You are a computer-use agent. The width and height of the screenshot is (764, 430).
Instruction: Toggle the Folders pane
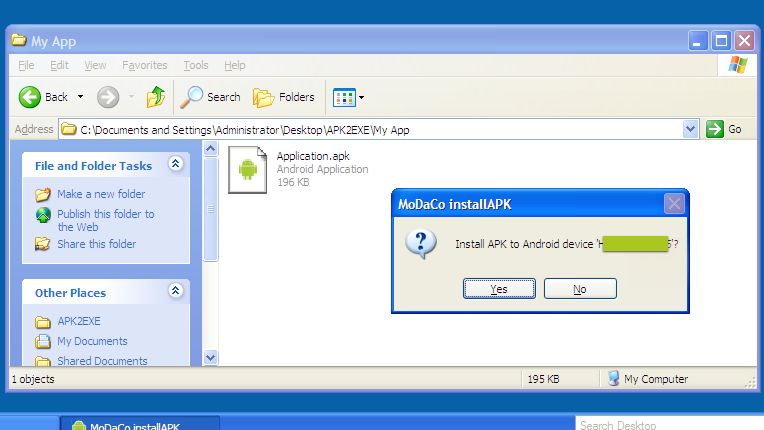coord(284,97)
